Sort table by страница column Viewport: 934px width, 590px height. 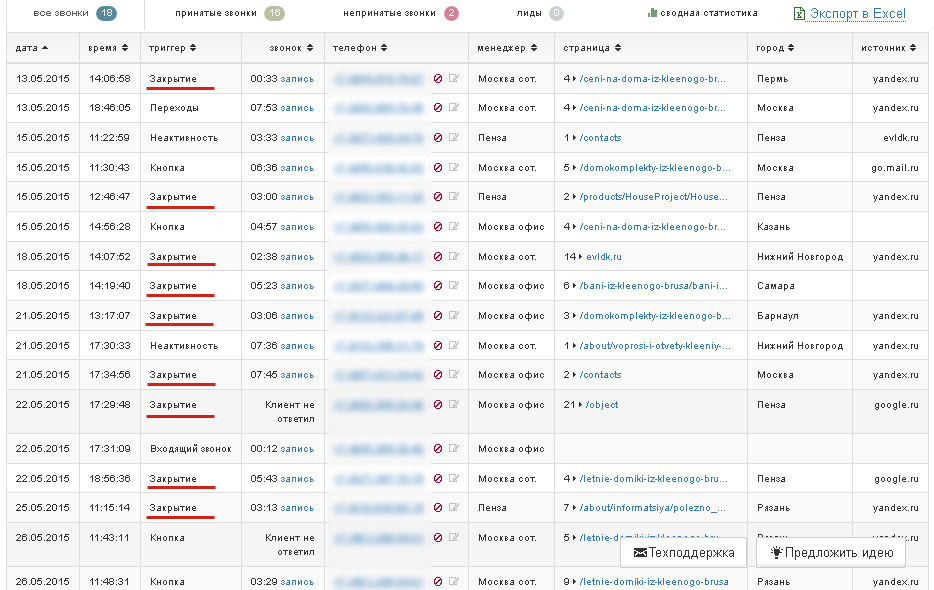point(592,48)
